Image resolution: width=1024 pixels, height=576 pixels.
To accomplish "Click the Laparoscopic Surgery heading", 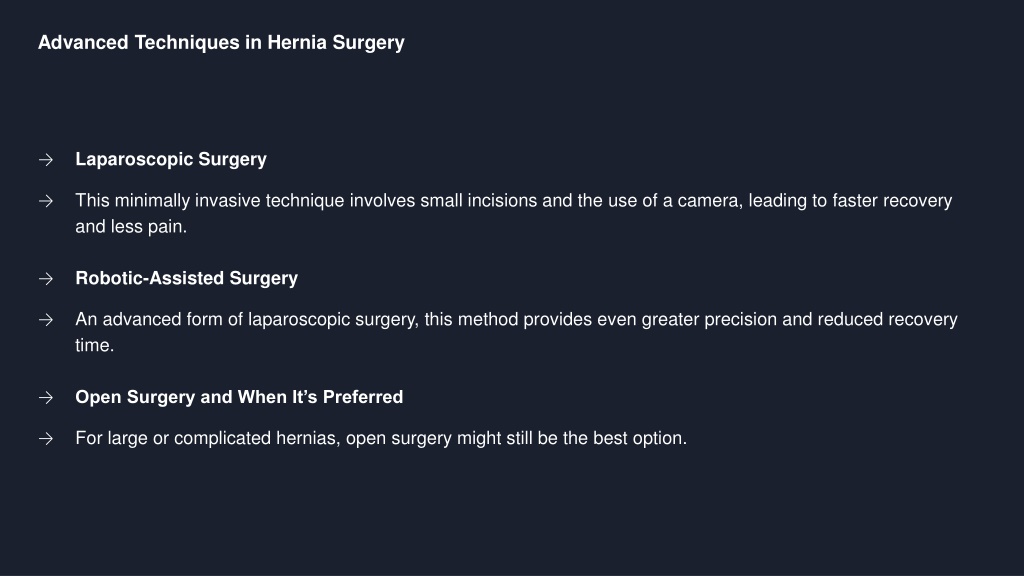I will tap(171, 159).
